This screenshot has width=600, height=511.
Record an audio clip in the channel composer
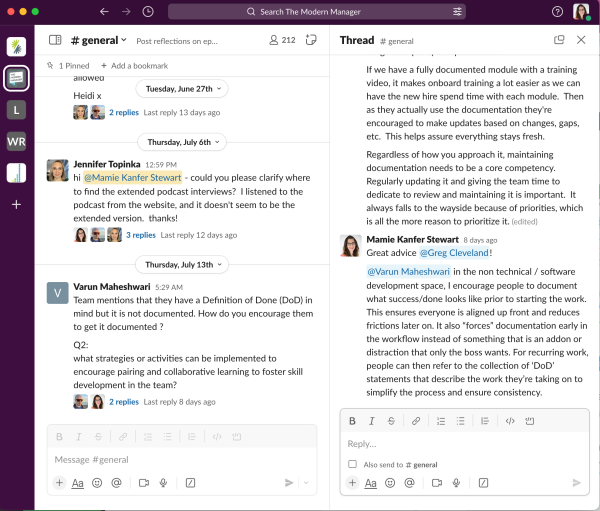point(163,483)
